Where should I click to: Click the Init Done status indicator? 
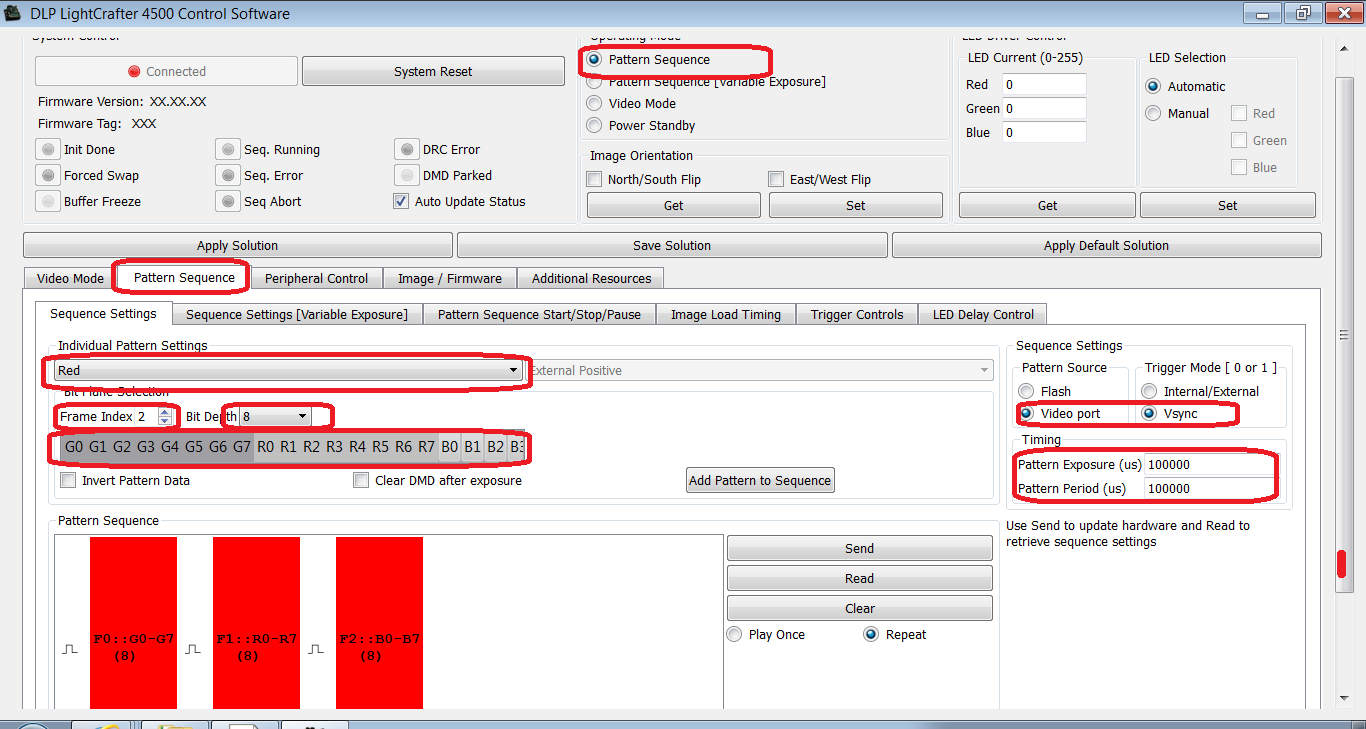click(48, 150)
